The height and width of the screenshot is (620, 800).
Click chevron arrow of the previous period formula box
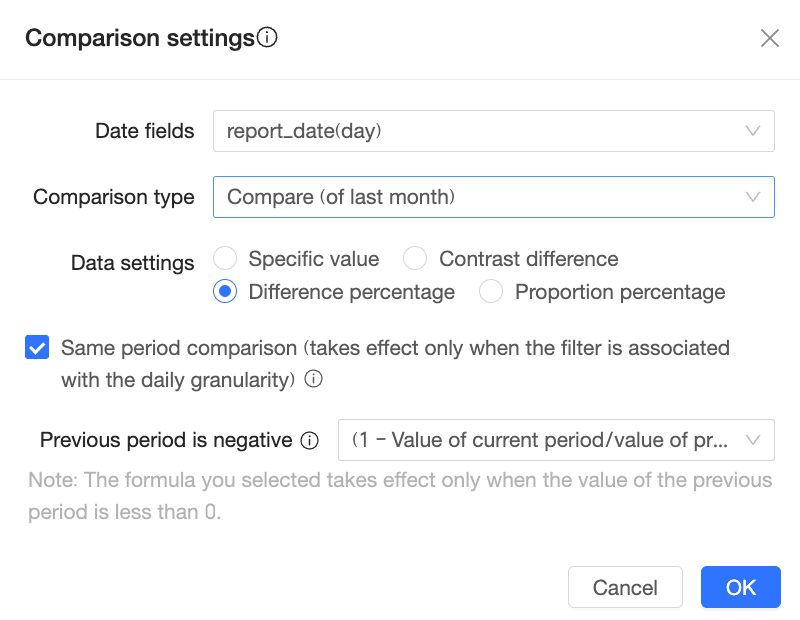pyautogui.click(x=753, y=440)
